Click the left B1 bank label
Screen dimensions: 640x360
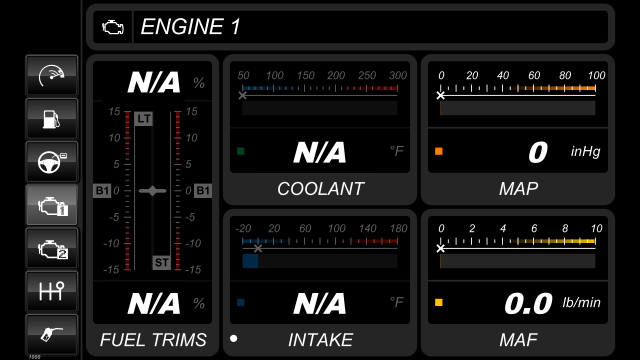[102, 191]
